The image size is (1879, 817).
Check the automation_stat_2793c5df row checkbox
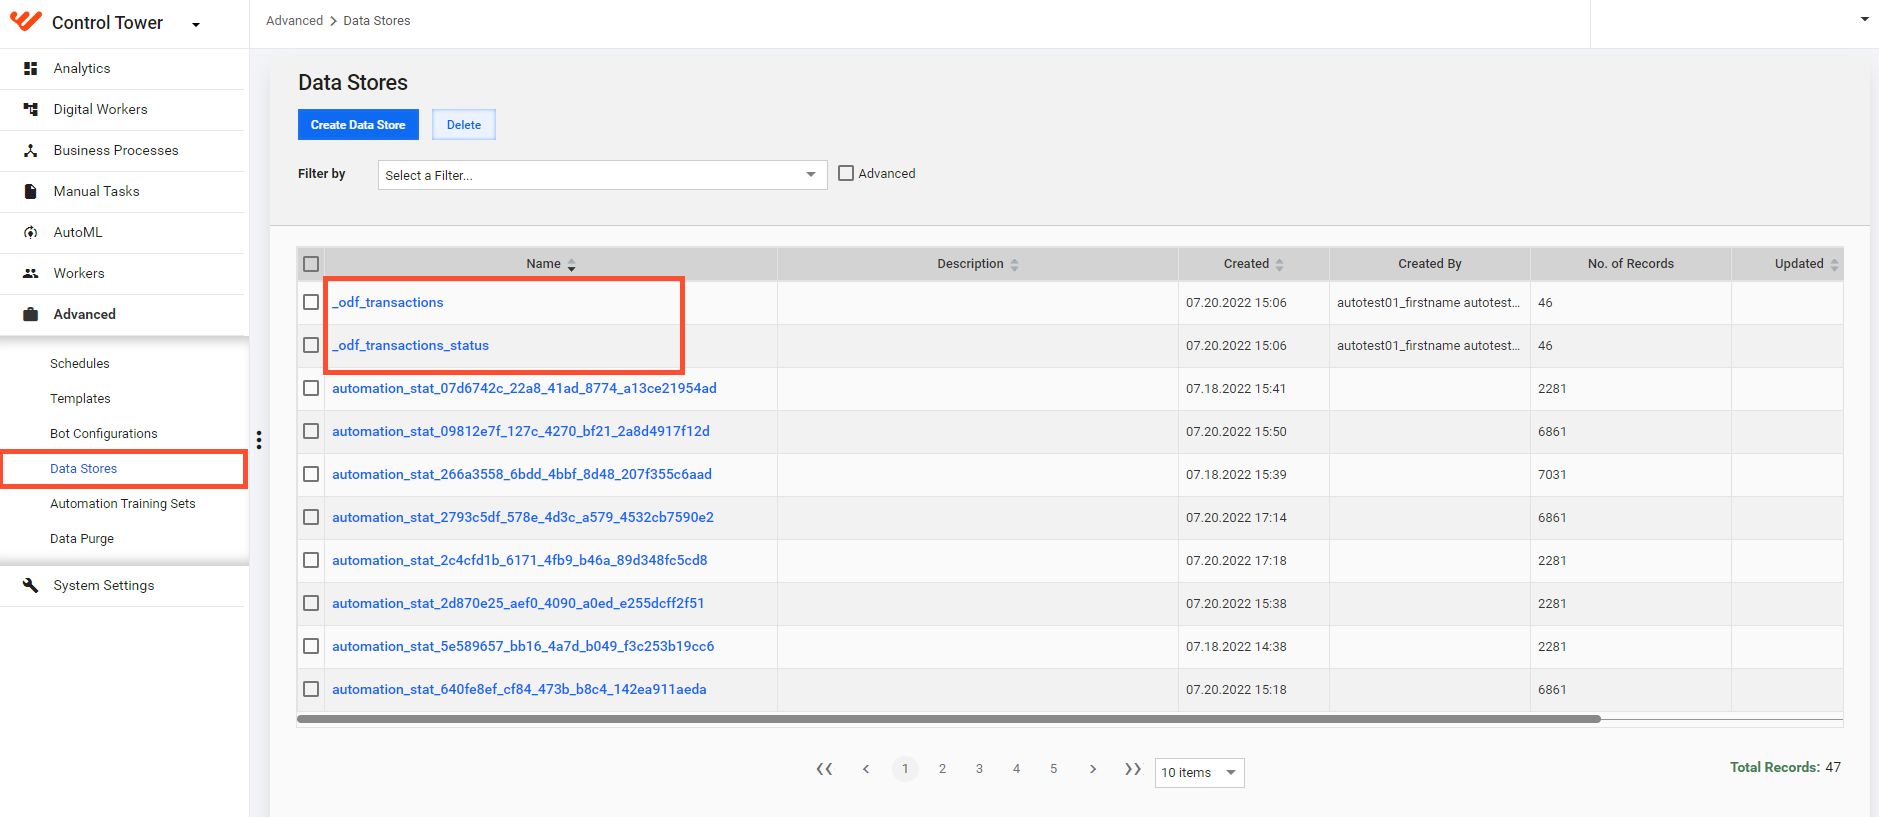coord(311,517)
